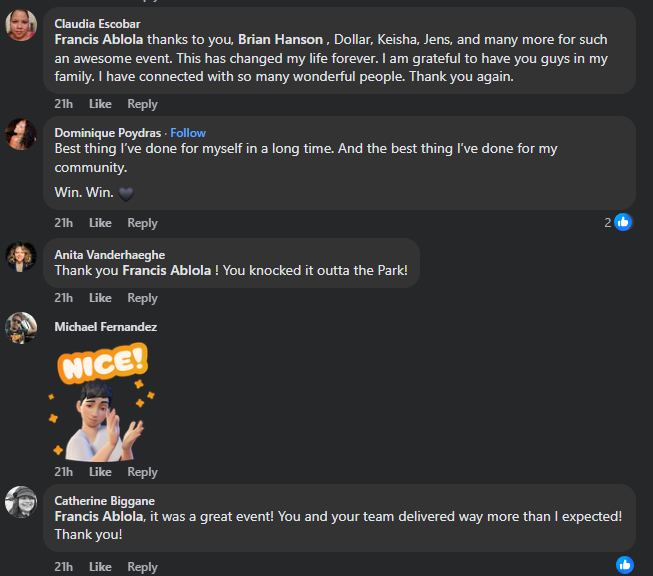Follow Dominique Poydras
This screenshot has width=653, height=576.
(x=188, y=132)
